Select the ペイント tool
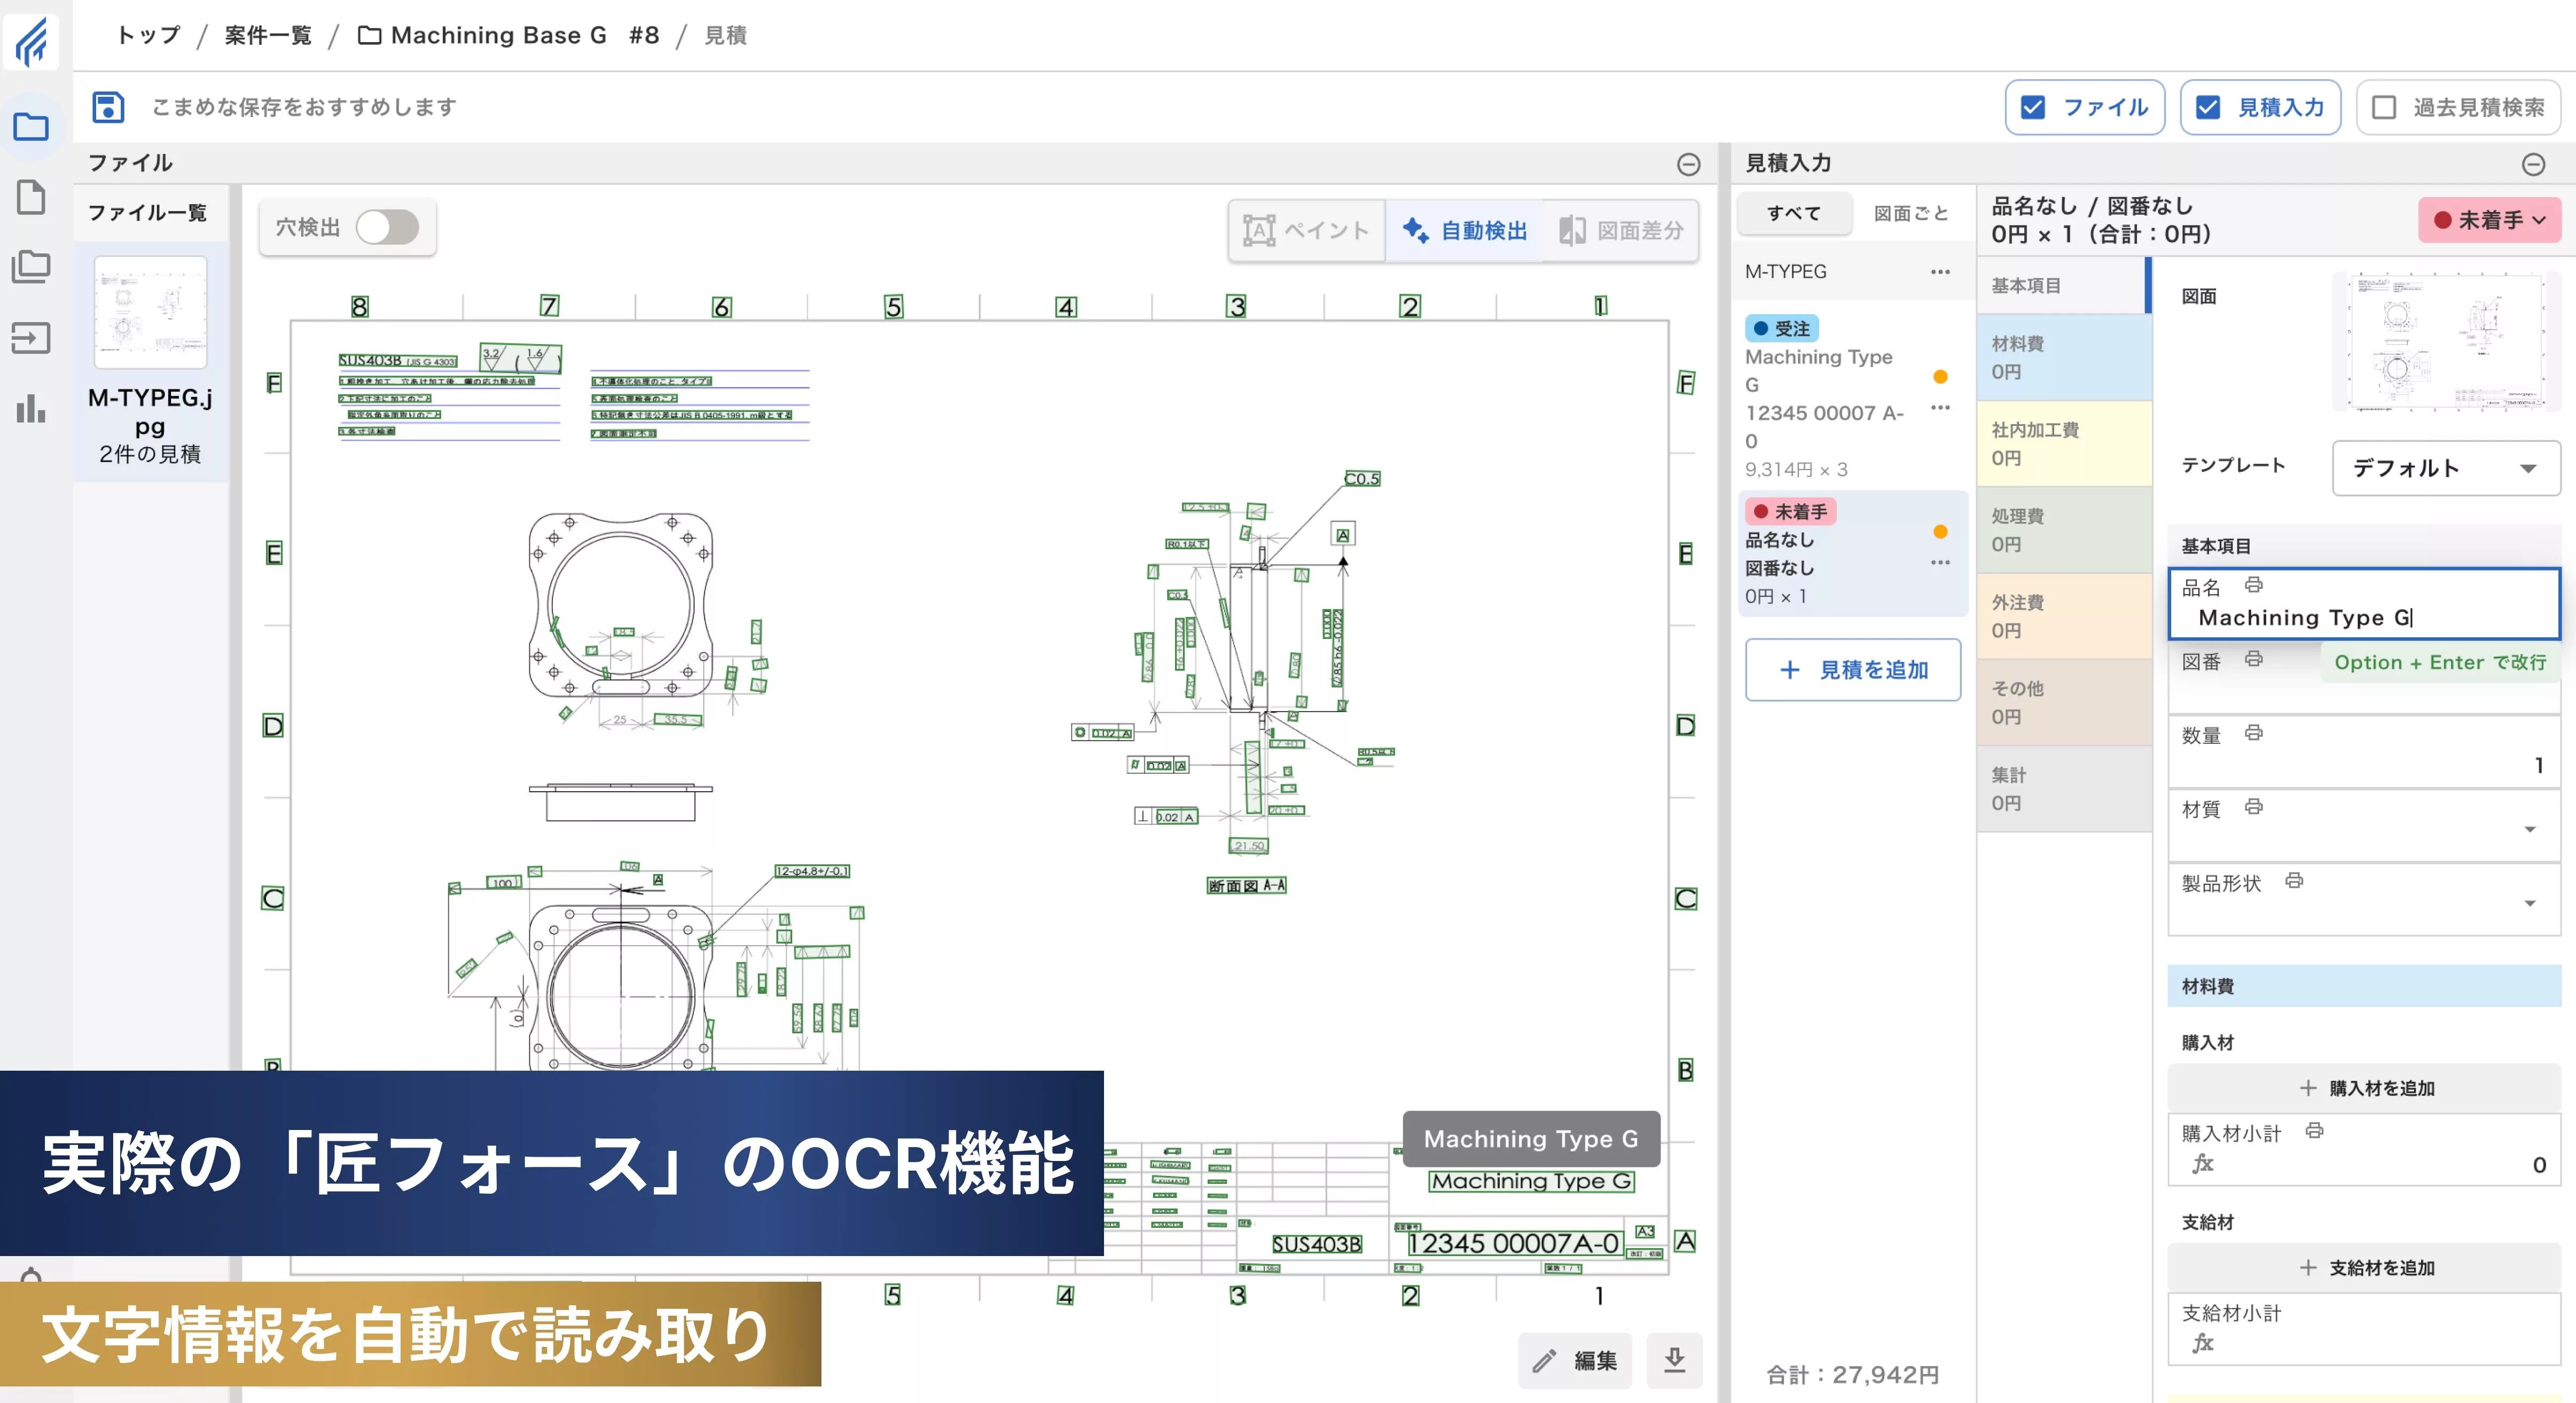Screen dimensions: 2576x1403 point(1307,231)
